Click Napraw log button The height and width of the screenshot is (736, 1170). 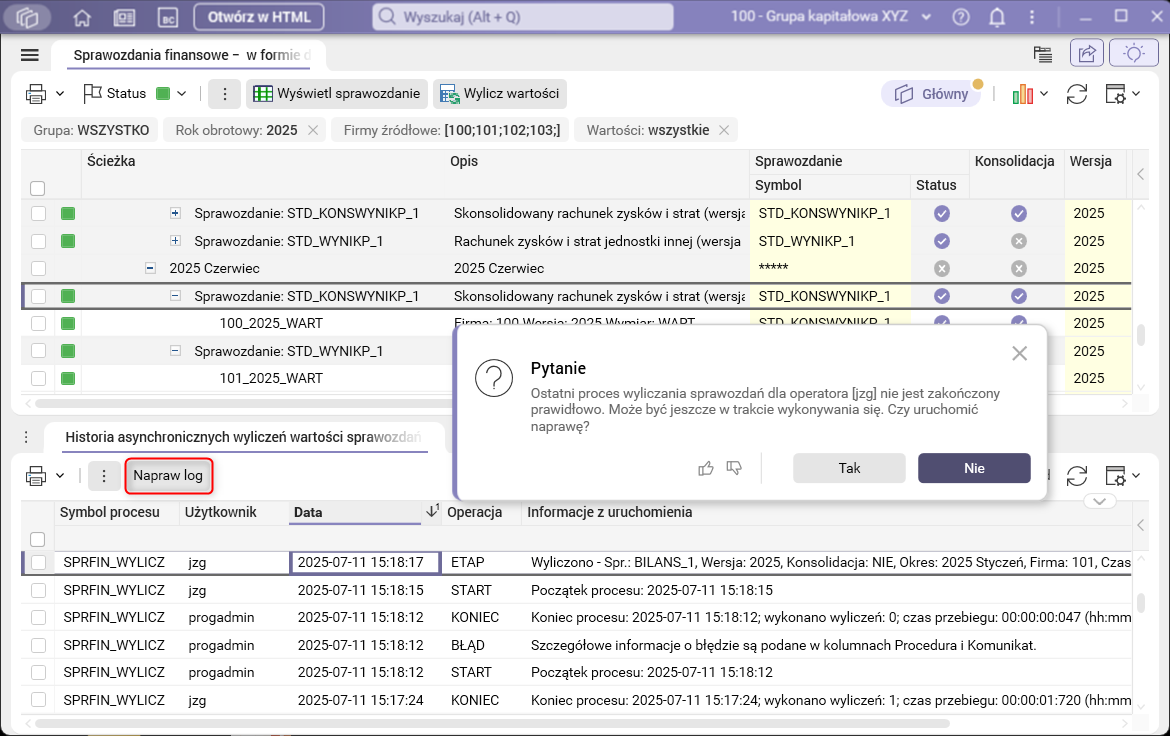(x=169, y=475)
